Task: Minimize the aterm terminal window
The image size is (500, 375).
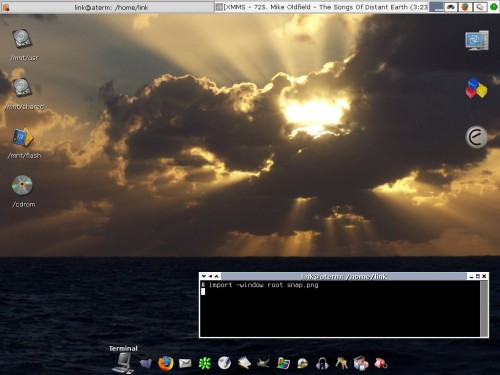Action: coord(471,276)
